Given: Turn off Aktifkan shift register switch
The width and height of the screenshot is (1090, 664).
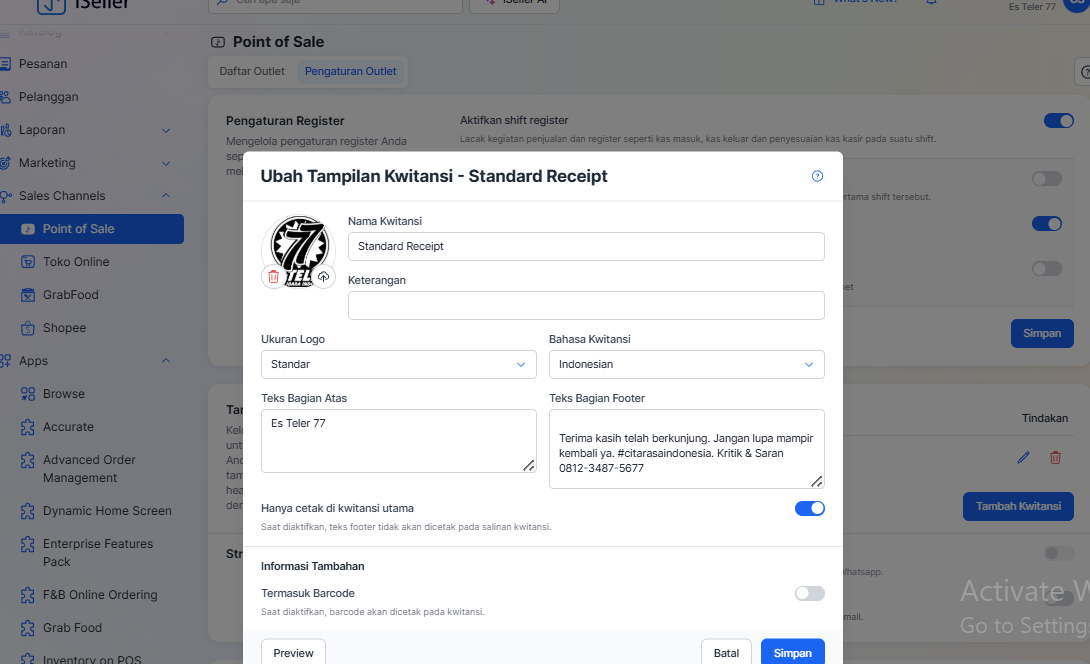Looking at the screenshot, I should click(x=1058, y=121).
